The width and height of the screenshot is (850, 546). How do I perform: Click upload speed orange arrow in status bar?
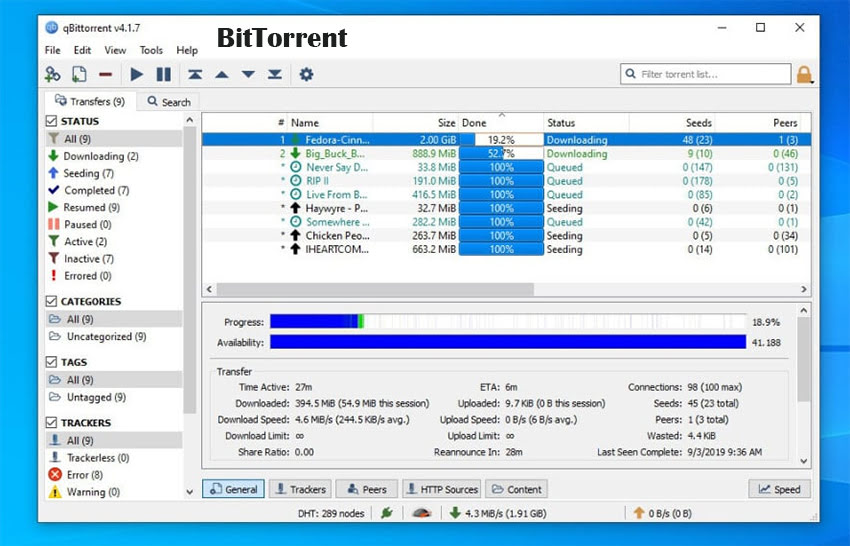coord(639,513)
